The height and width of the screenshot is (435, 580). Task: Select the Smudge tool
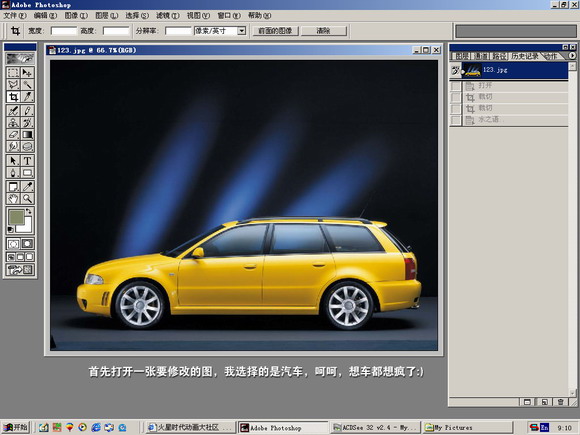point(13,147)
